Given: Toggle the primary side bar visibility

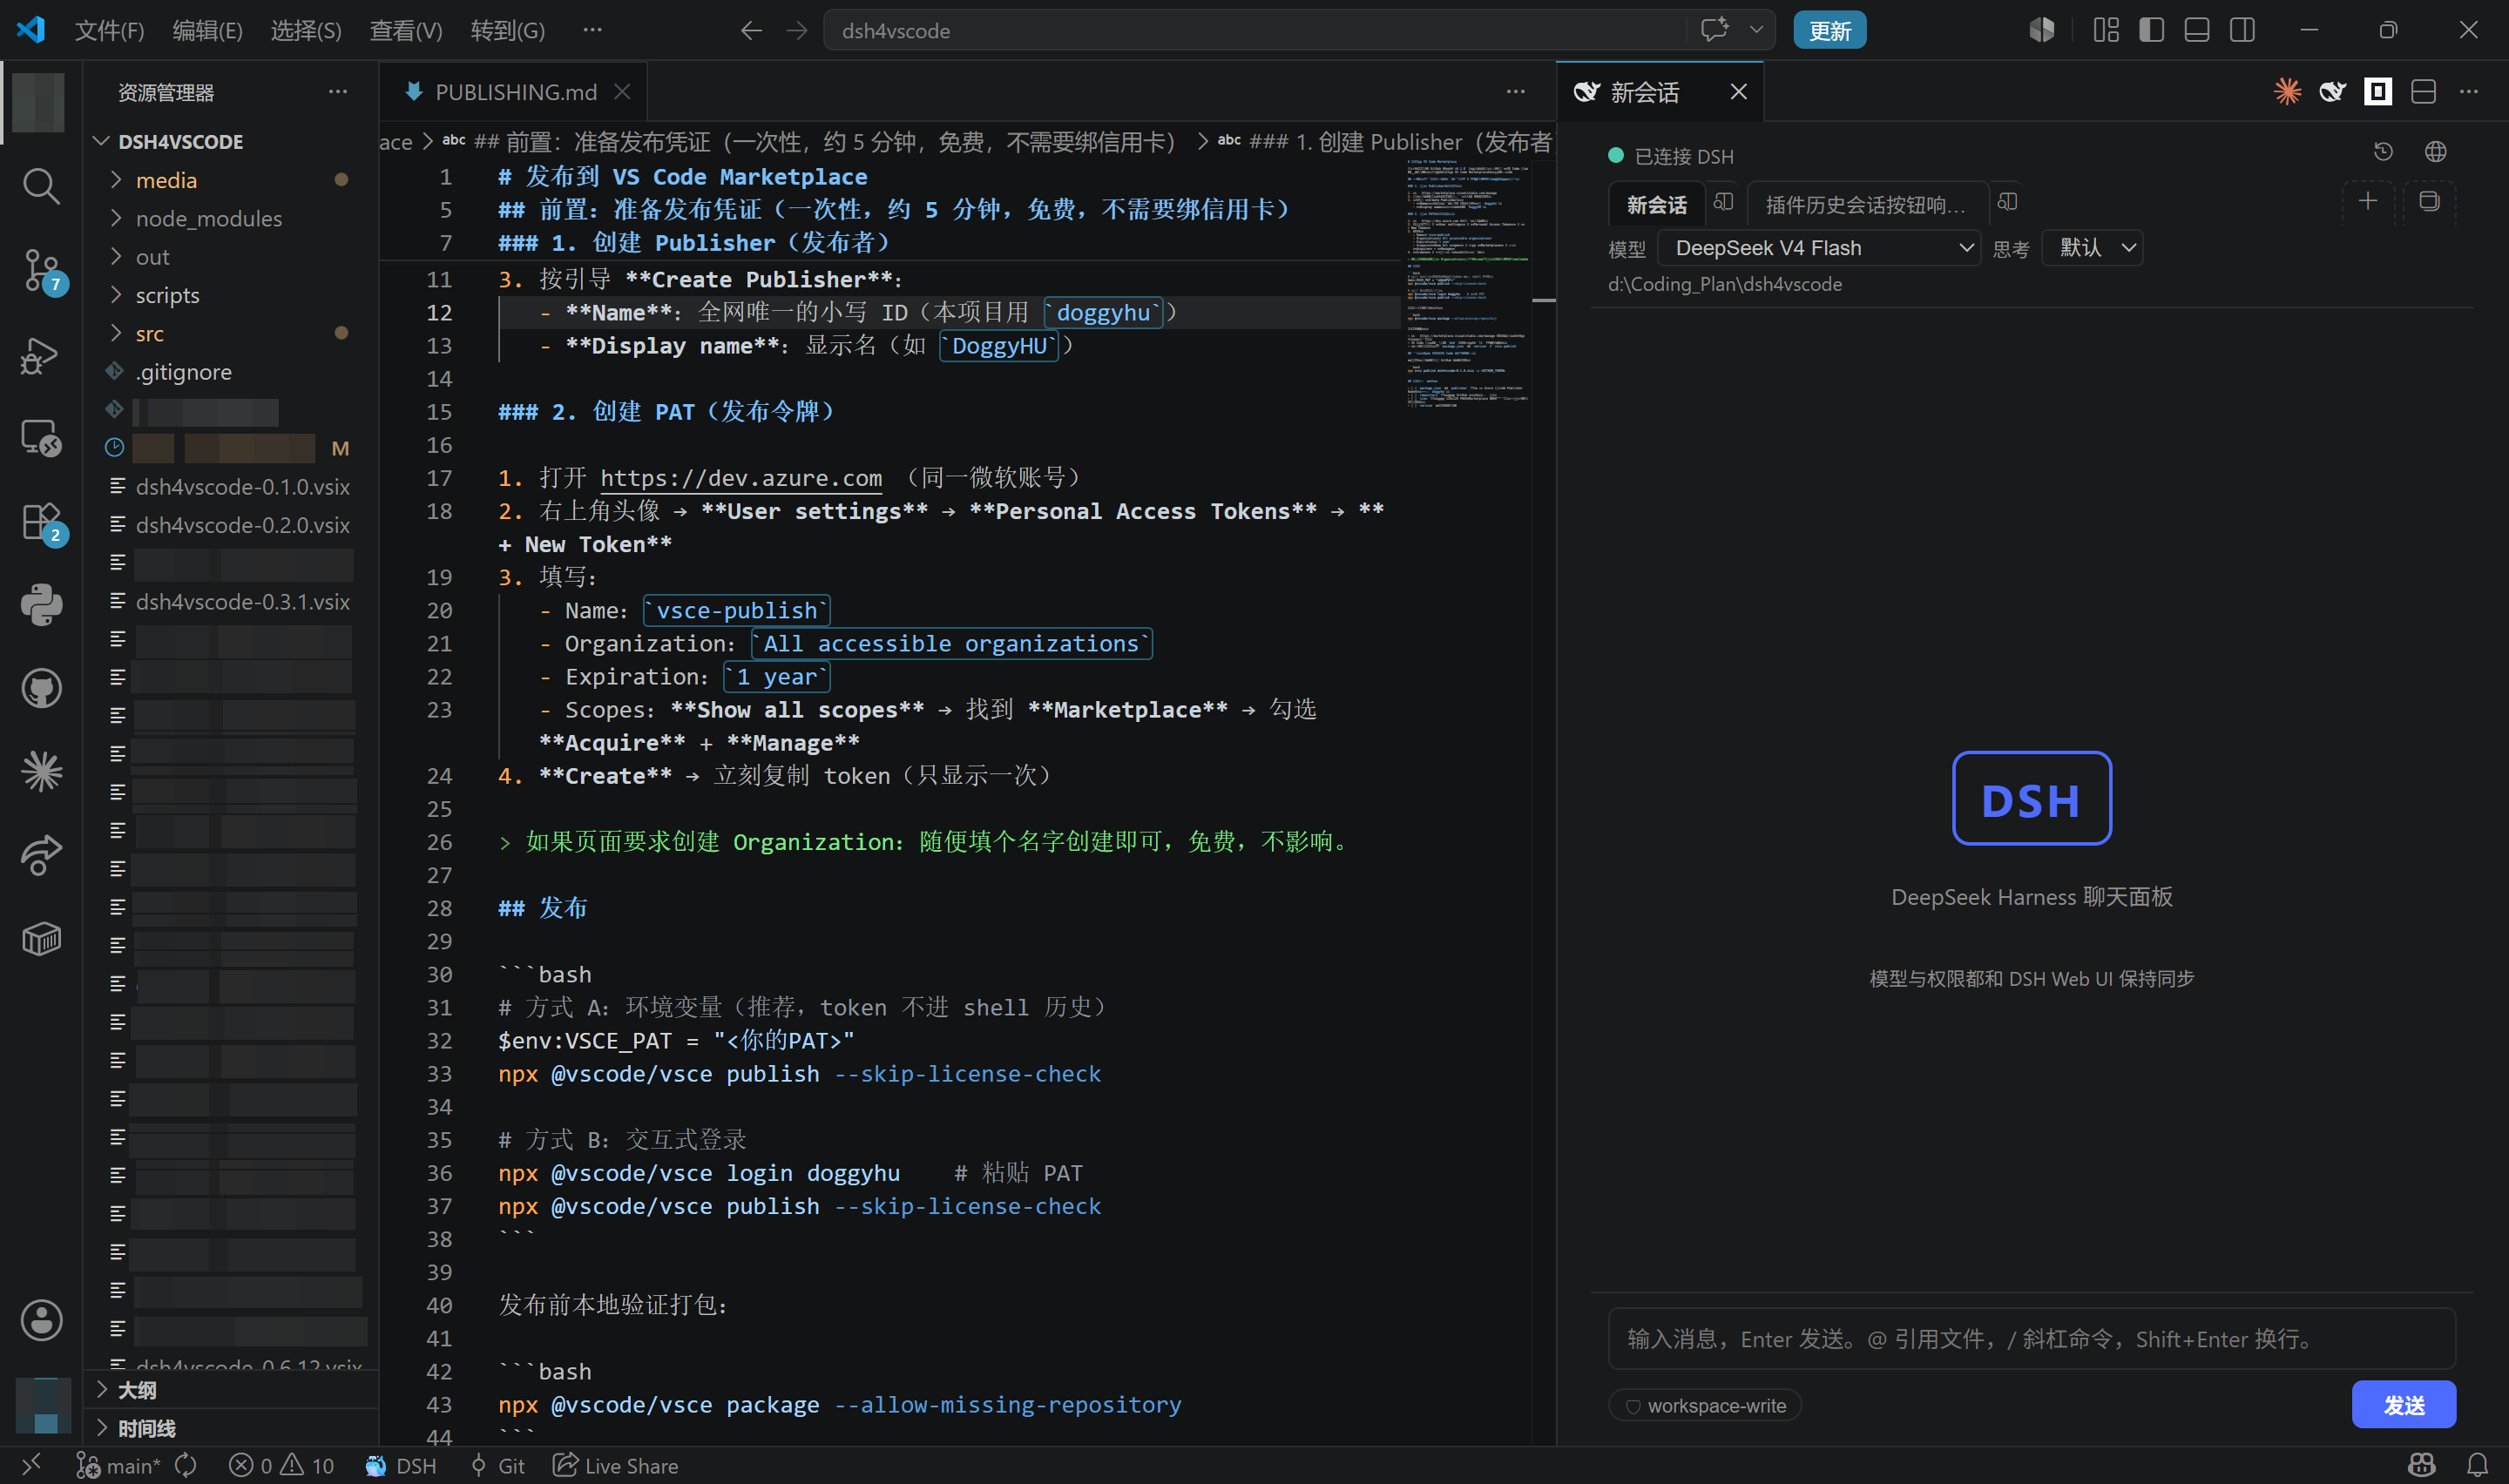Looking at the screenshot, I should click(2151, 30).
